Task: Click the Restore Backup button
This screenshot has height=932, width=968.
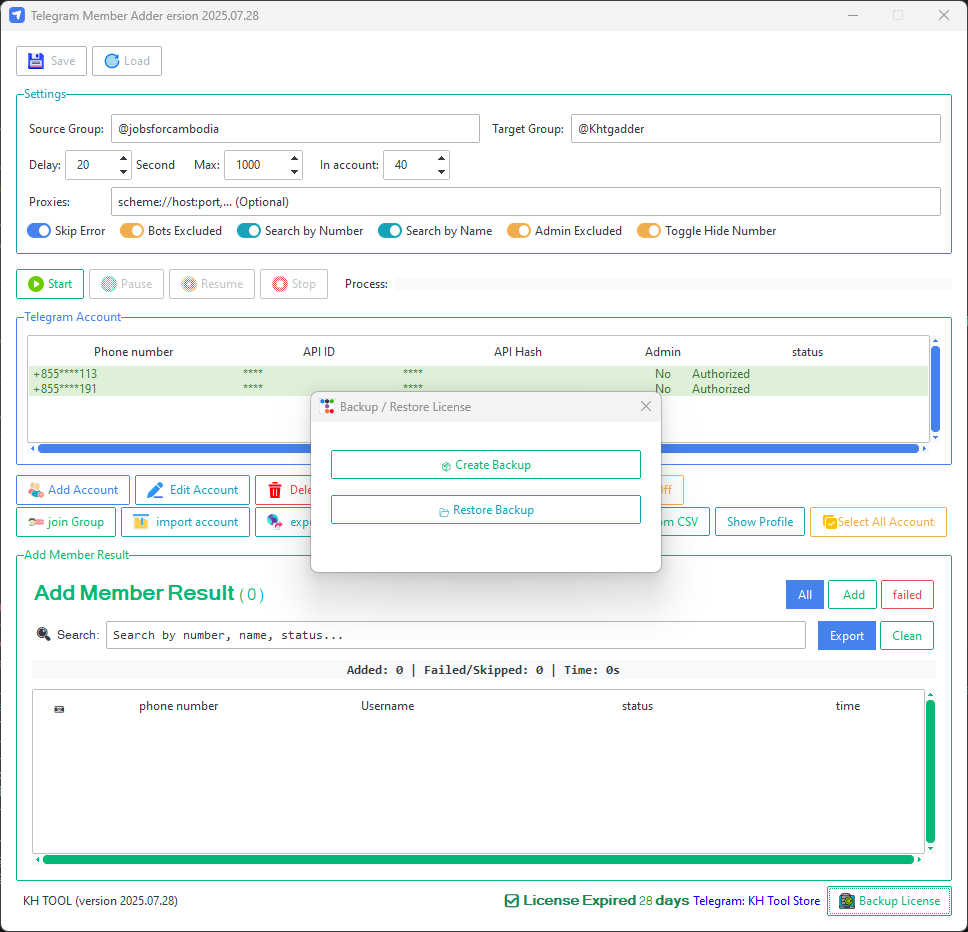Action: (x=486, y=510)
